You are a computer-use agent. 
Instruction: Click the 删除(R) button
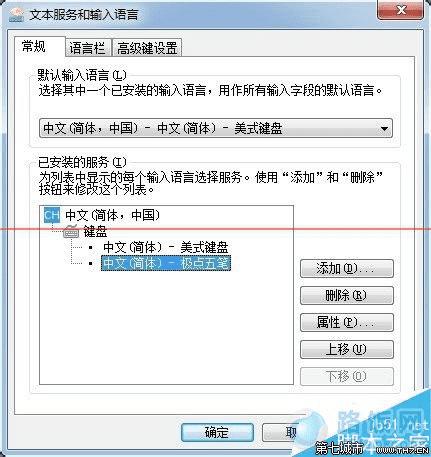347,296
